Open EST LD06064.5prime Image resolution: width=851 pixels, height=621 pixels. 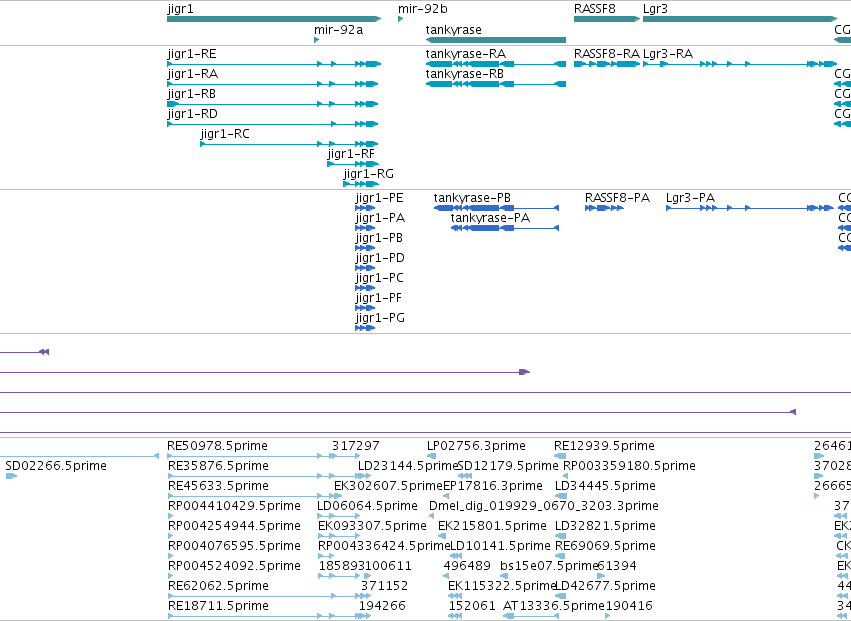(367, 506)
